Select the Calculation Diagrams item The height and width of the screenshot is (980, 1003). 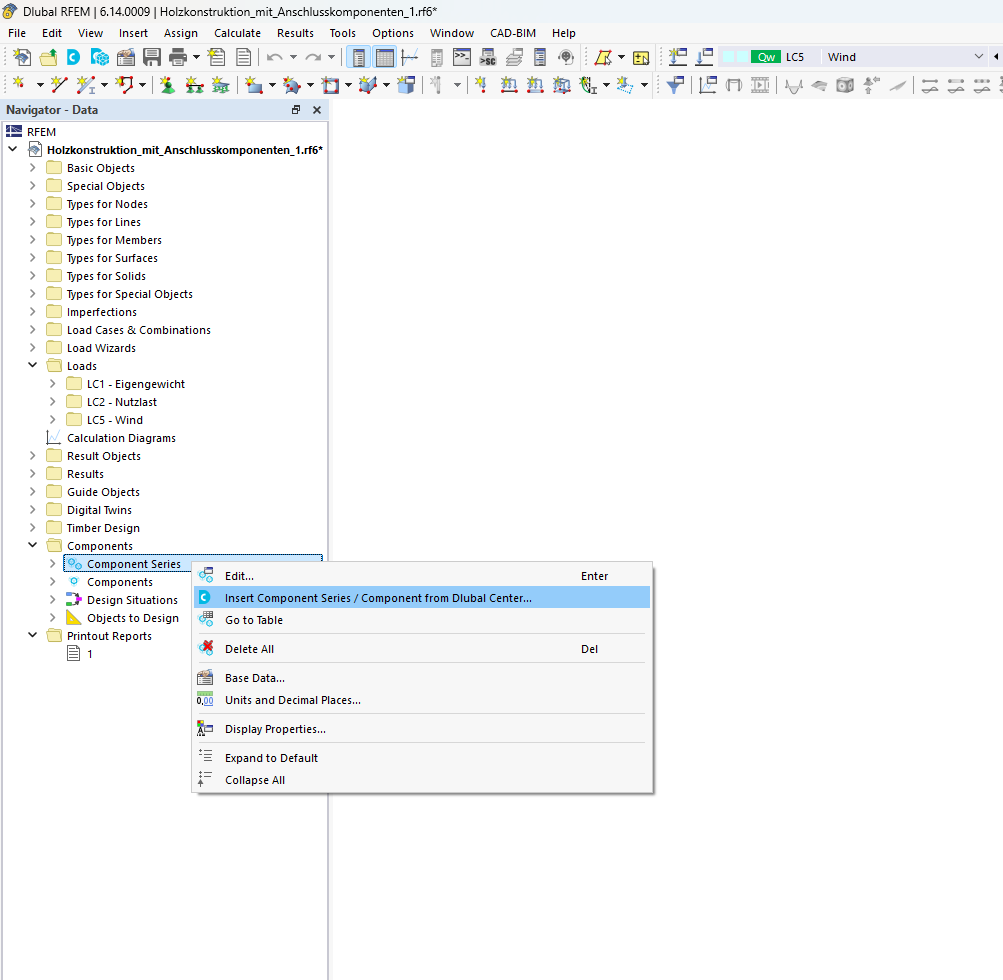click(x=121, y=438)
